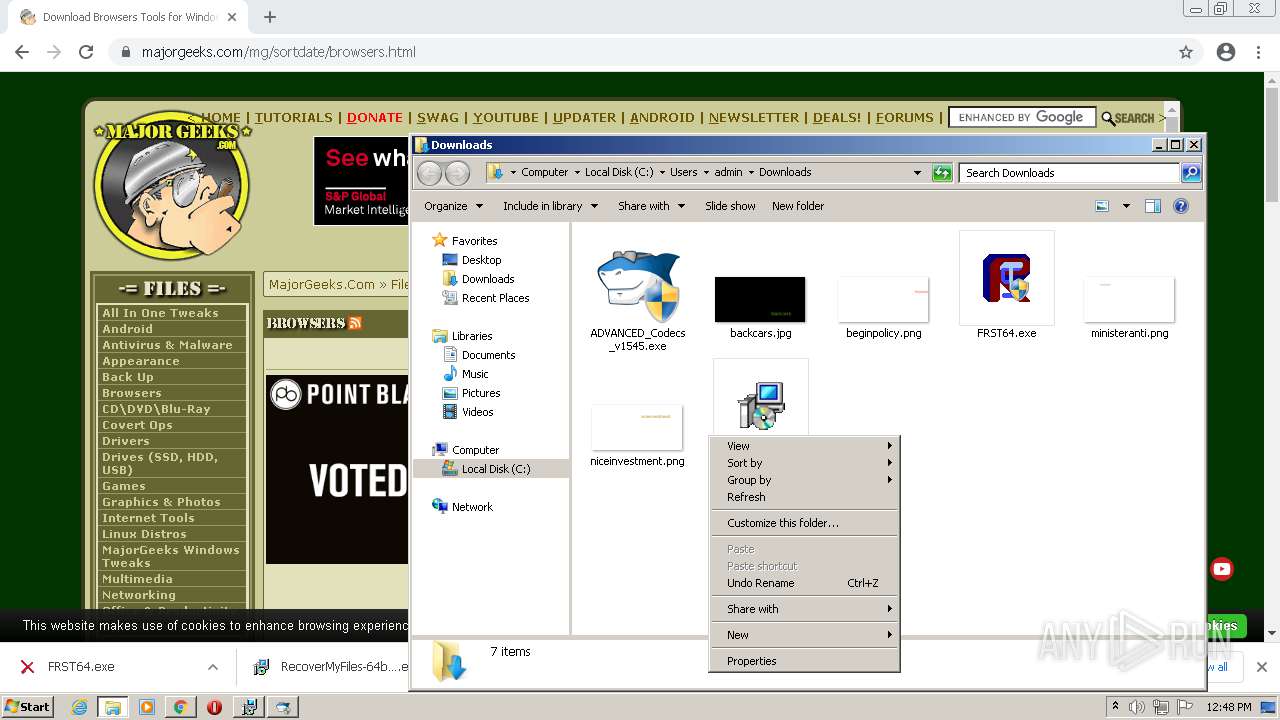Open Antivirus & Malware category
Viewport: 1280px width, 720px height.
tap(167, 345)
